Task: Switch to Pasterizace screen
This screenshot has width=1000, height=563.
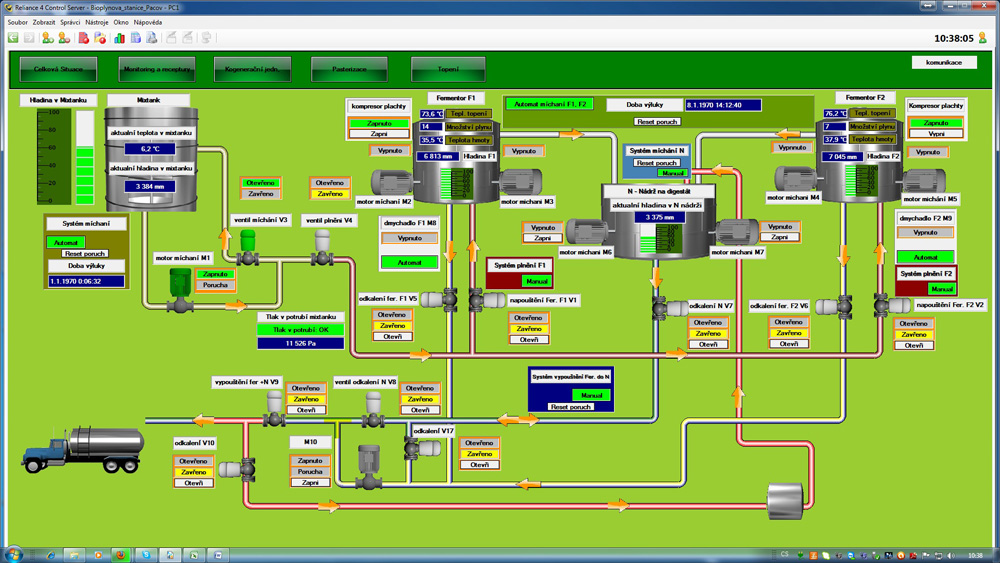Action: [349, 69]
